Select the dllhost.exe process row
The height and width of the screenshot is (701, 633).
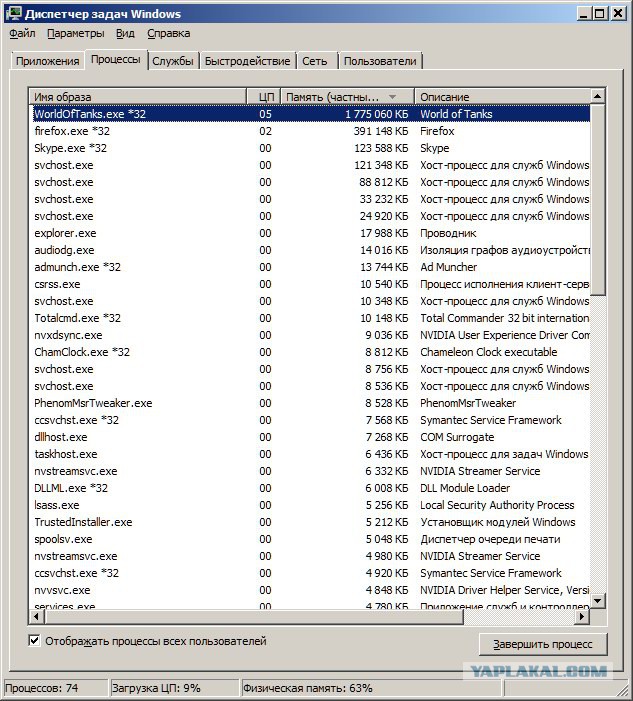pyautogui.click(x=311, y=437)
